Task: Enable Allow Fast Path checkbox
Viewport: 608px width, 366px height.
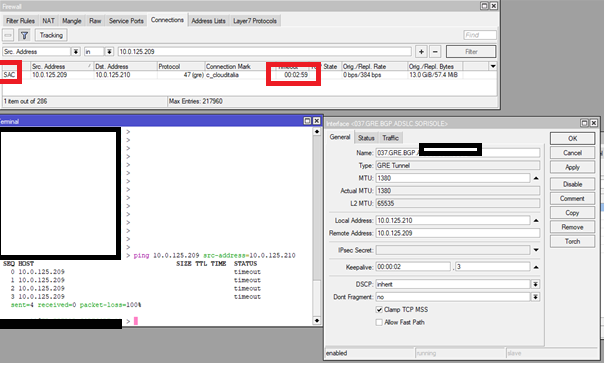Action: coord(379,322)
